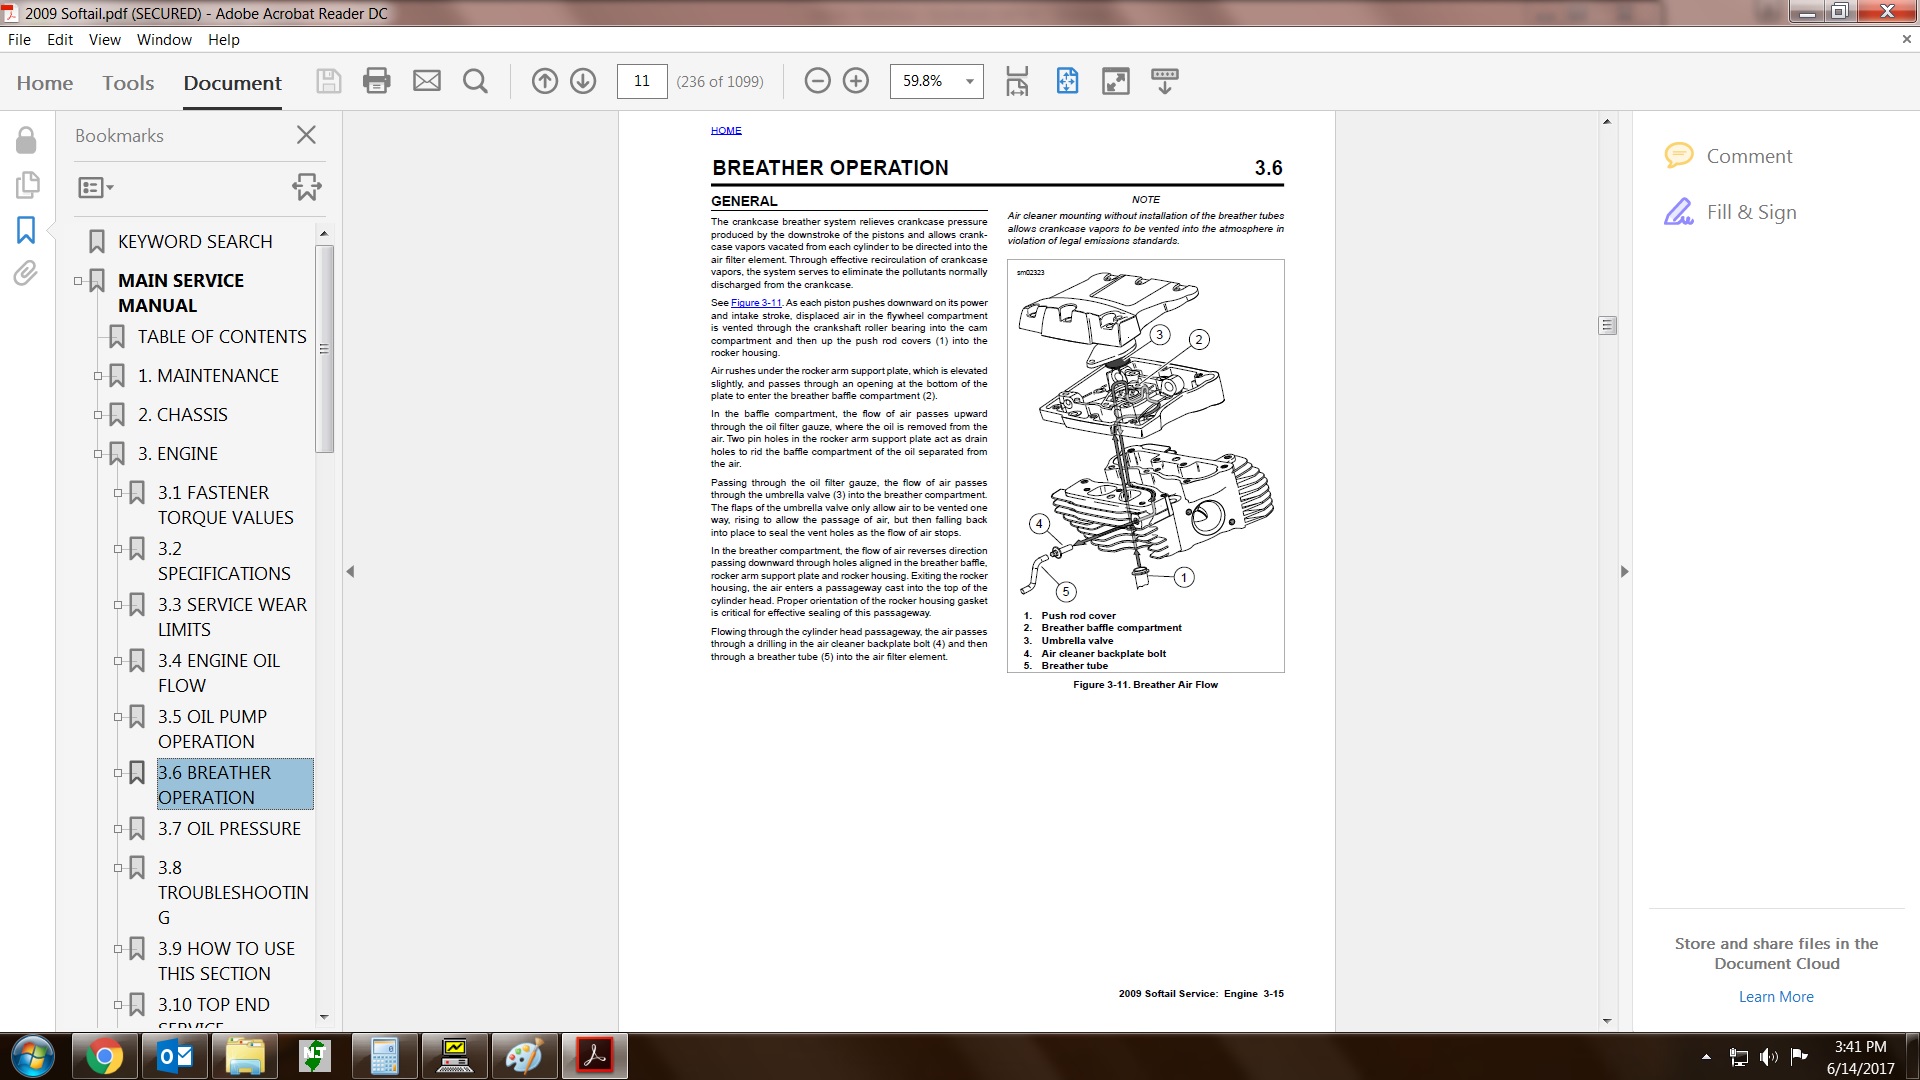Image resolution: width=1920 pixels, height=1080 pixels.
Task: Zoom in with plus icon
Action: point(856,81)
